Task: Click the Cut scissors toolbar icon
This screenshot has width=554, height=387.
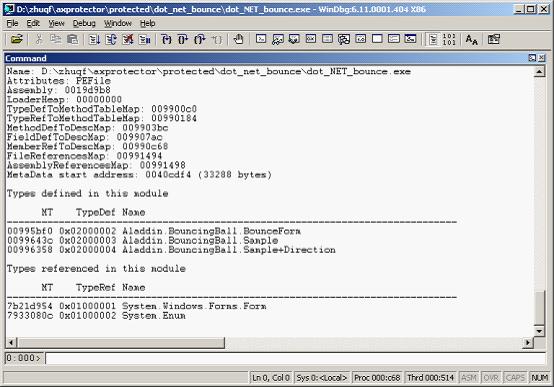Action: click(39, 39)
